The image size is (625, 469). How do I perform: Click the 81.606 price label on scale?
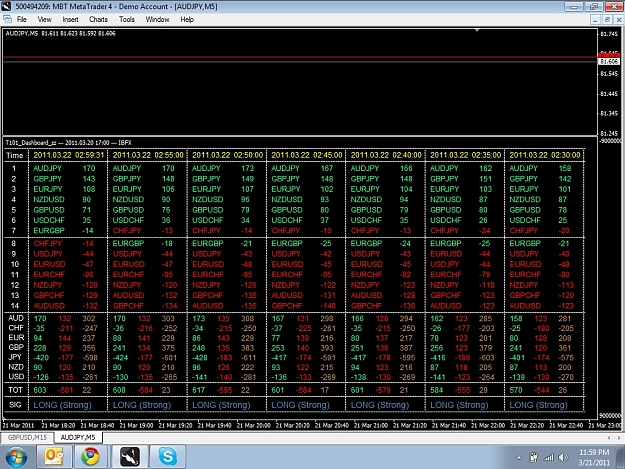point(609,61)
